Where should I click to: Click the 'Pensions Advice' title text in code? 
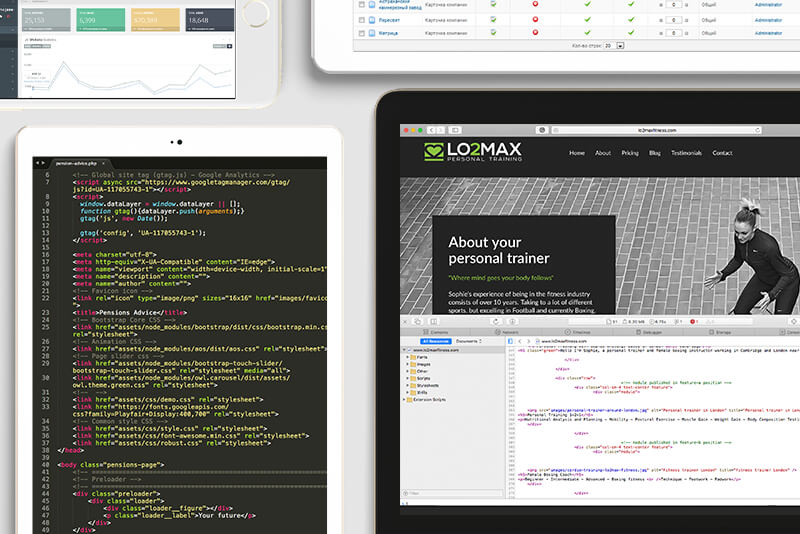click(130, 312)
